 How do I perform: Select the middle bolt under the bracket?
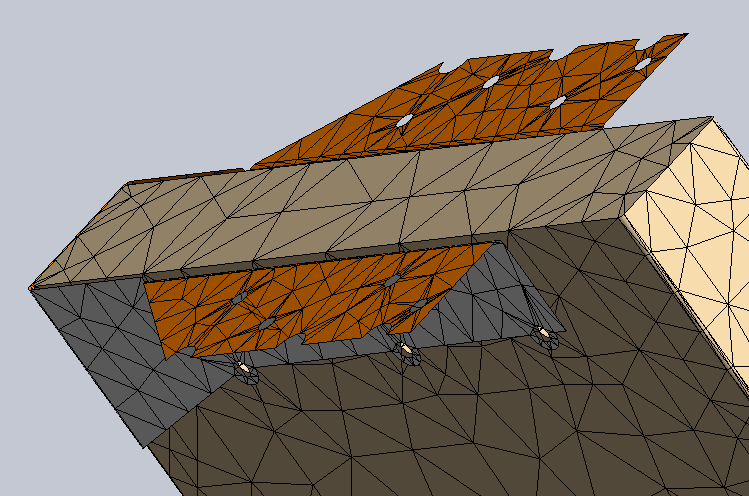pyautogui.click(x=407, y=350)
